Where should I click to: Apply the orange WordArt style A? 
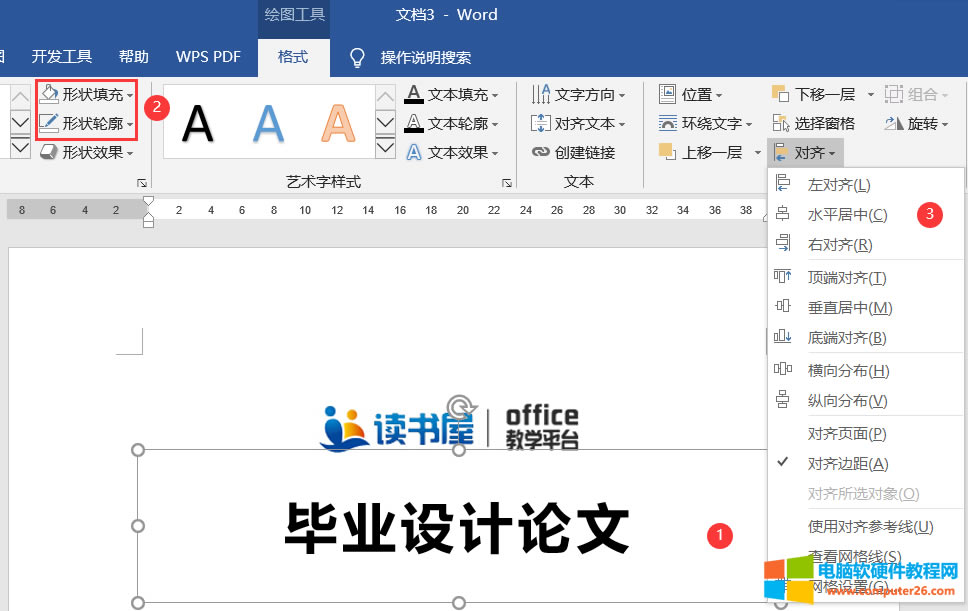(339, 122)
